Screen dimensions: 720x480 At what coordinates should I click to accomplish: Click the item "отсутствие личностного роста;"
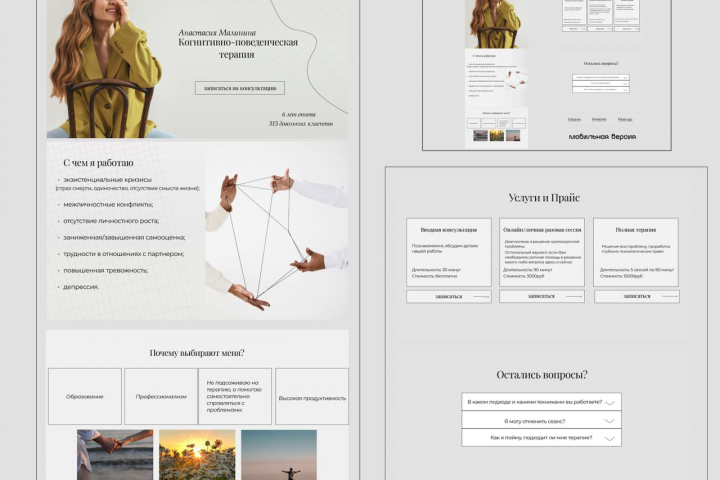point(111,221)
